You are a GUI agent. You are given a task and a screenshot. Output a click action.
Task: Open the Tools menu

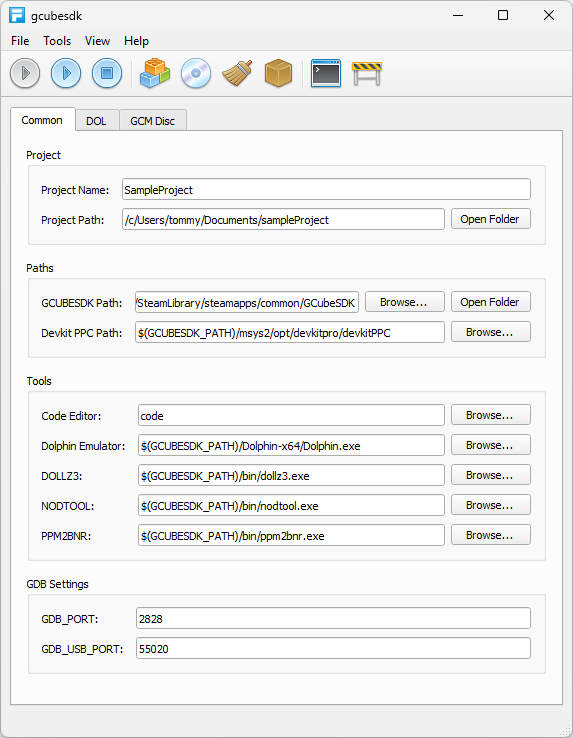click(57, 41)
